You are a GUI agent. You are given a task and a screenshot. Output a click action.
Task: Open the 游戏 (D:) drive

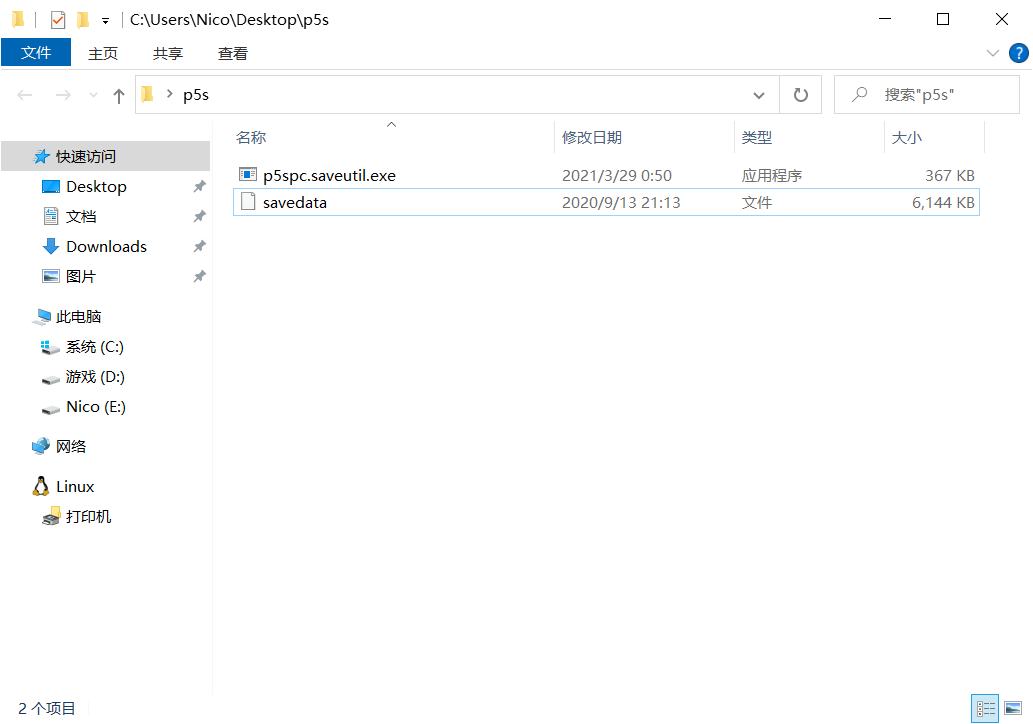tap(95, 377)
